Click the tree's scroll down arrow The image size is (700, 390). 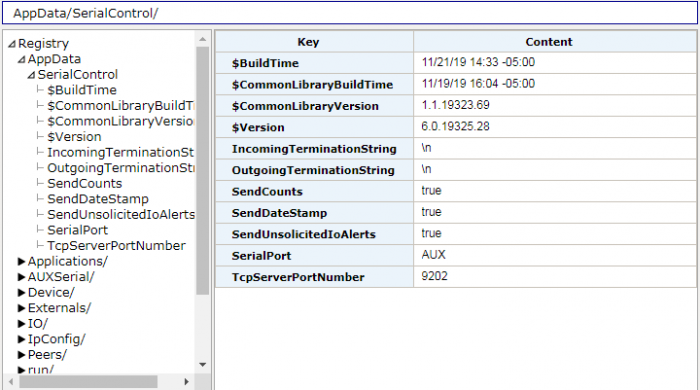(203, 365)
